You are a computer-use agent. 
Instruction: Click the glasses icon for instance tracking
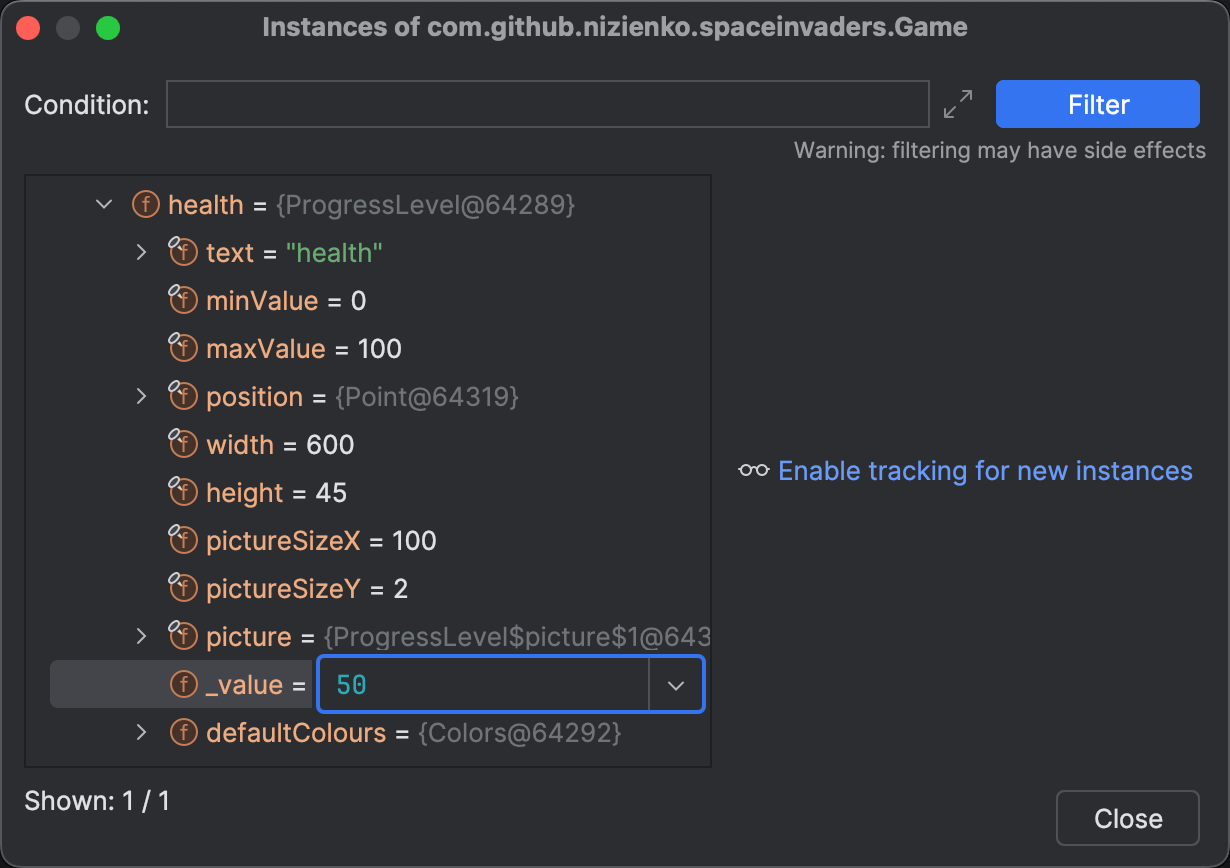(754, 471)
